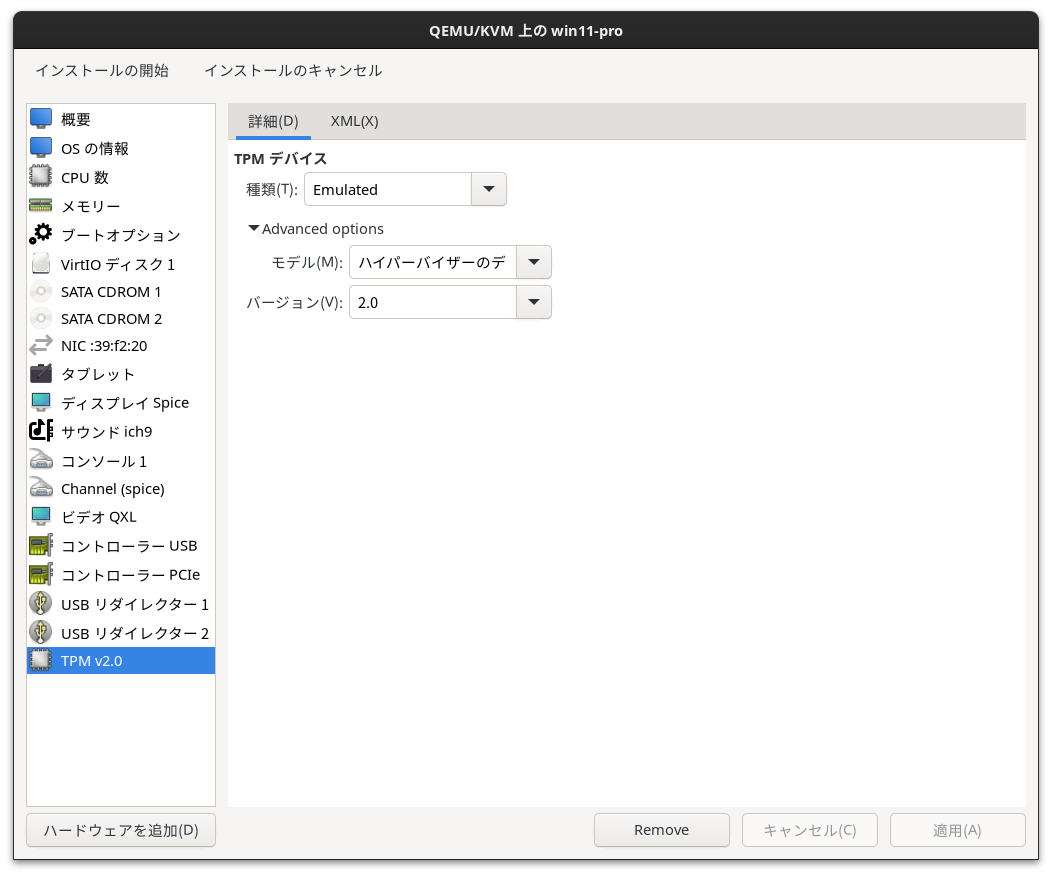
Task: Open the バージョン dropdown showing 2.0
Action: point(533,302)
